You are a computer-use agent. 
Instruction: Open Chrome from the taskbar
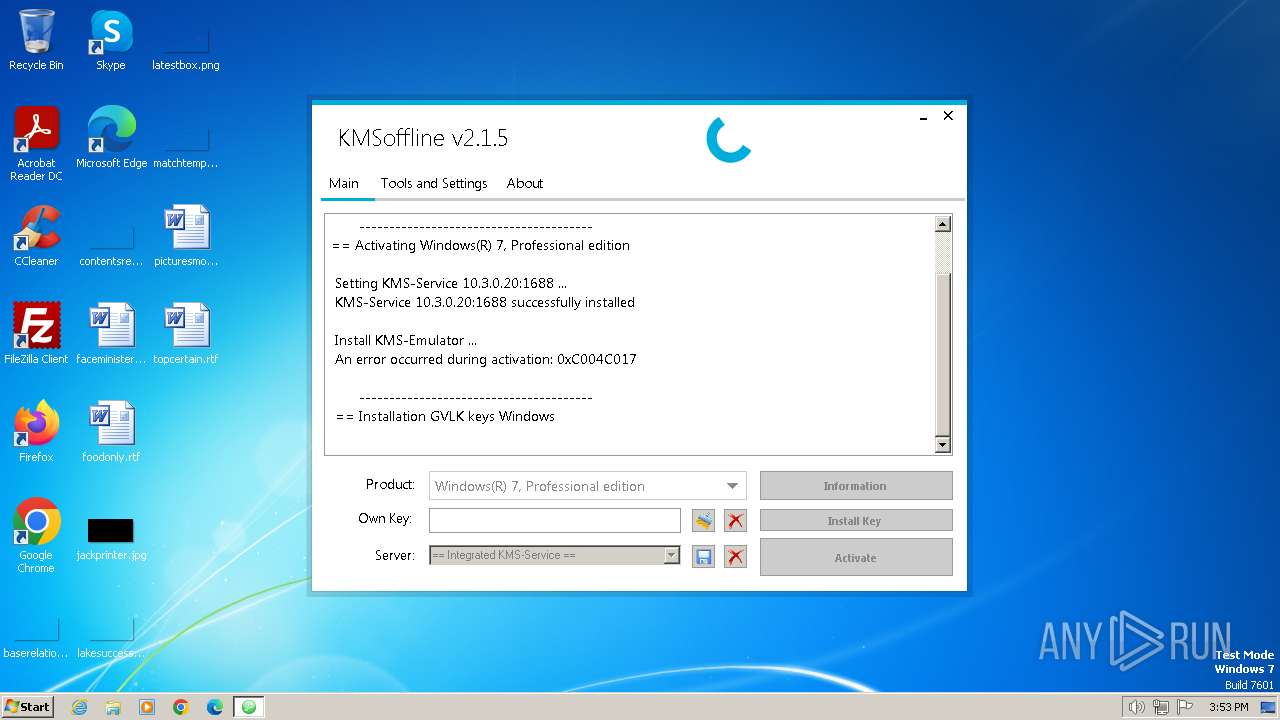pyautogui.click(x=181, y=707)
